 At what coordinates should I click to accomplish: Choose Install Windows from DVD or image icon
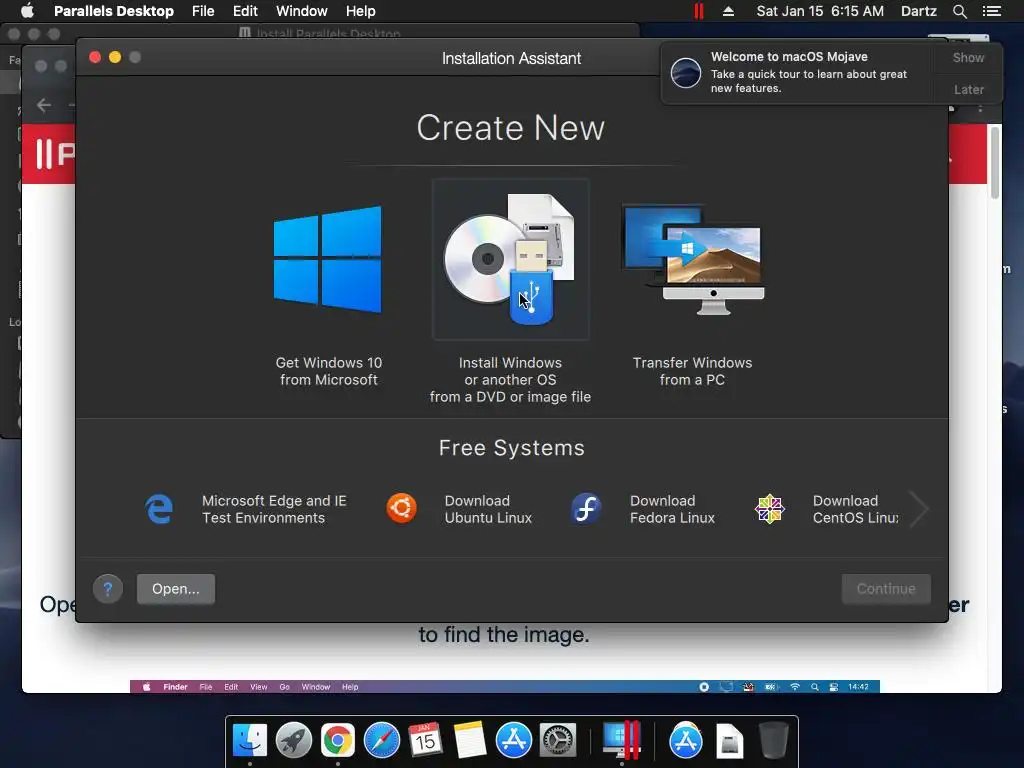click(510, 259)
